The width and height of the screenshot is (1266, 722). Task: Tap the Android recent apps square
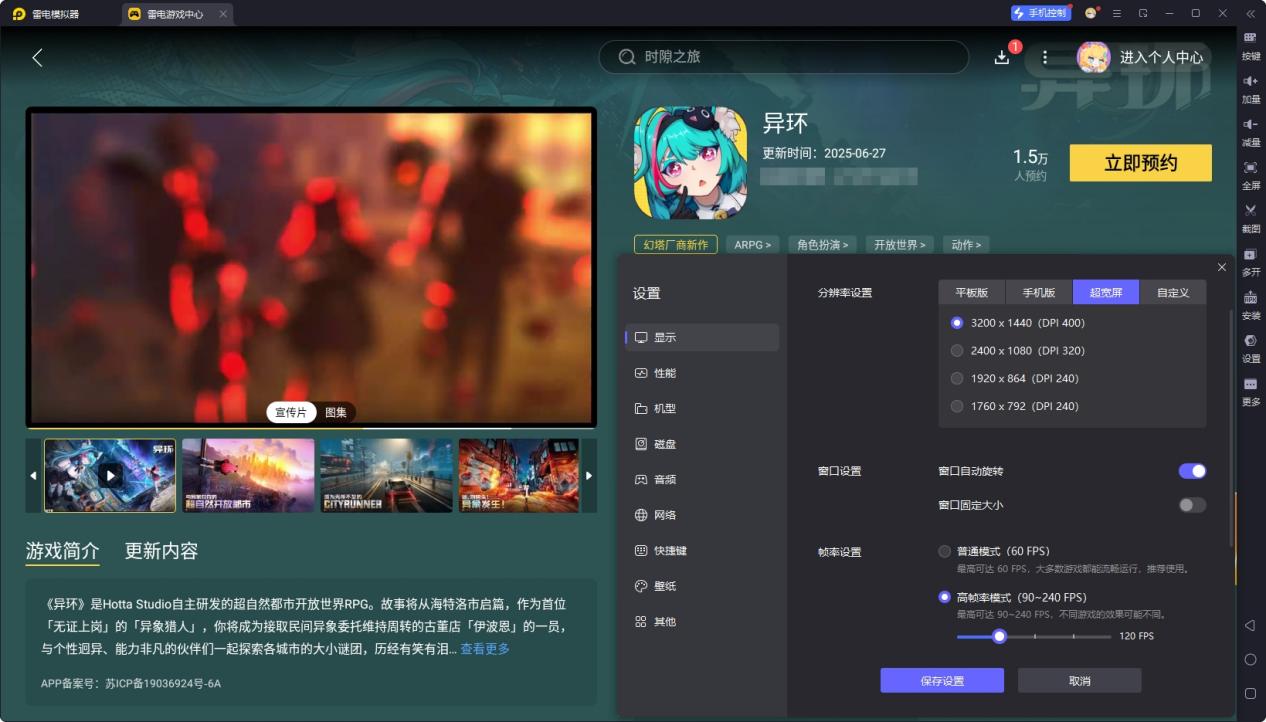click(1250, 693)
